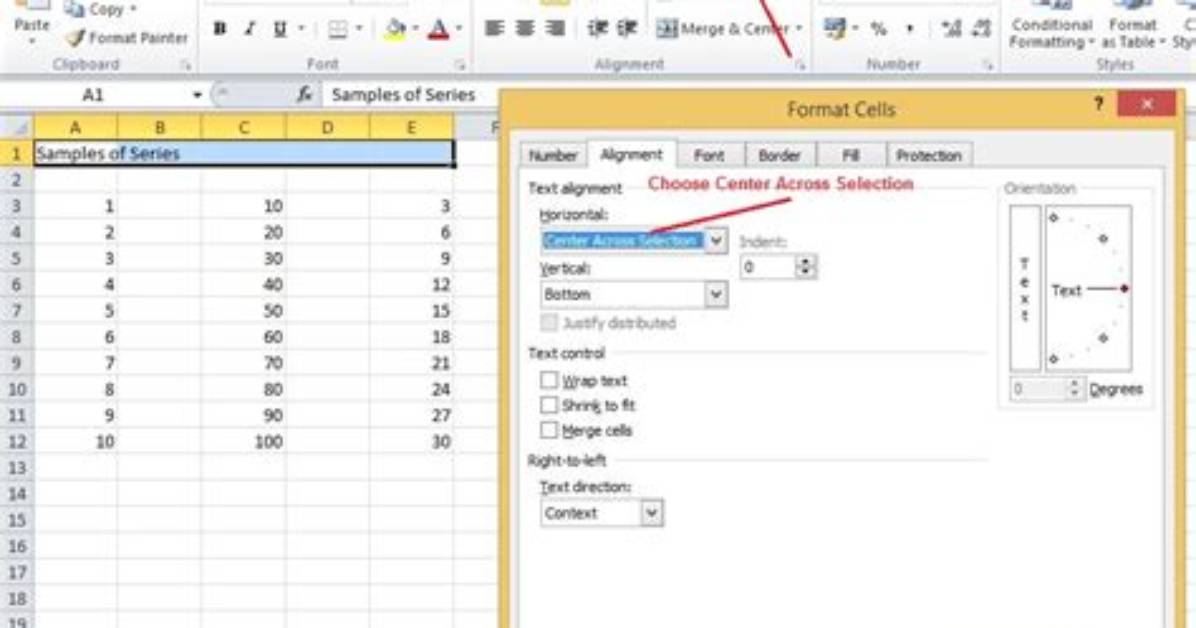Open Clipboard dialog launcher

[x=185, y=66]
